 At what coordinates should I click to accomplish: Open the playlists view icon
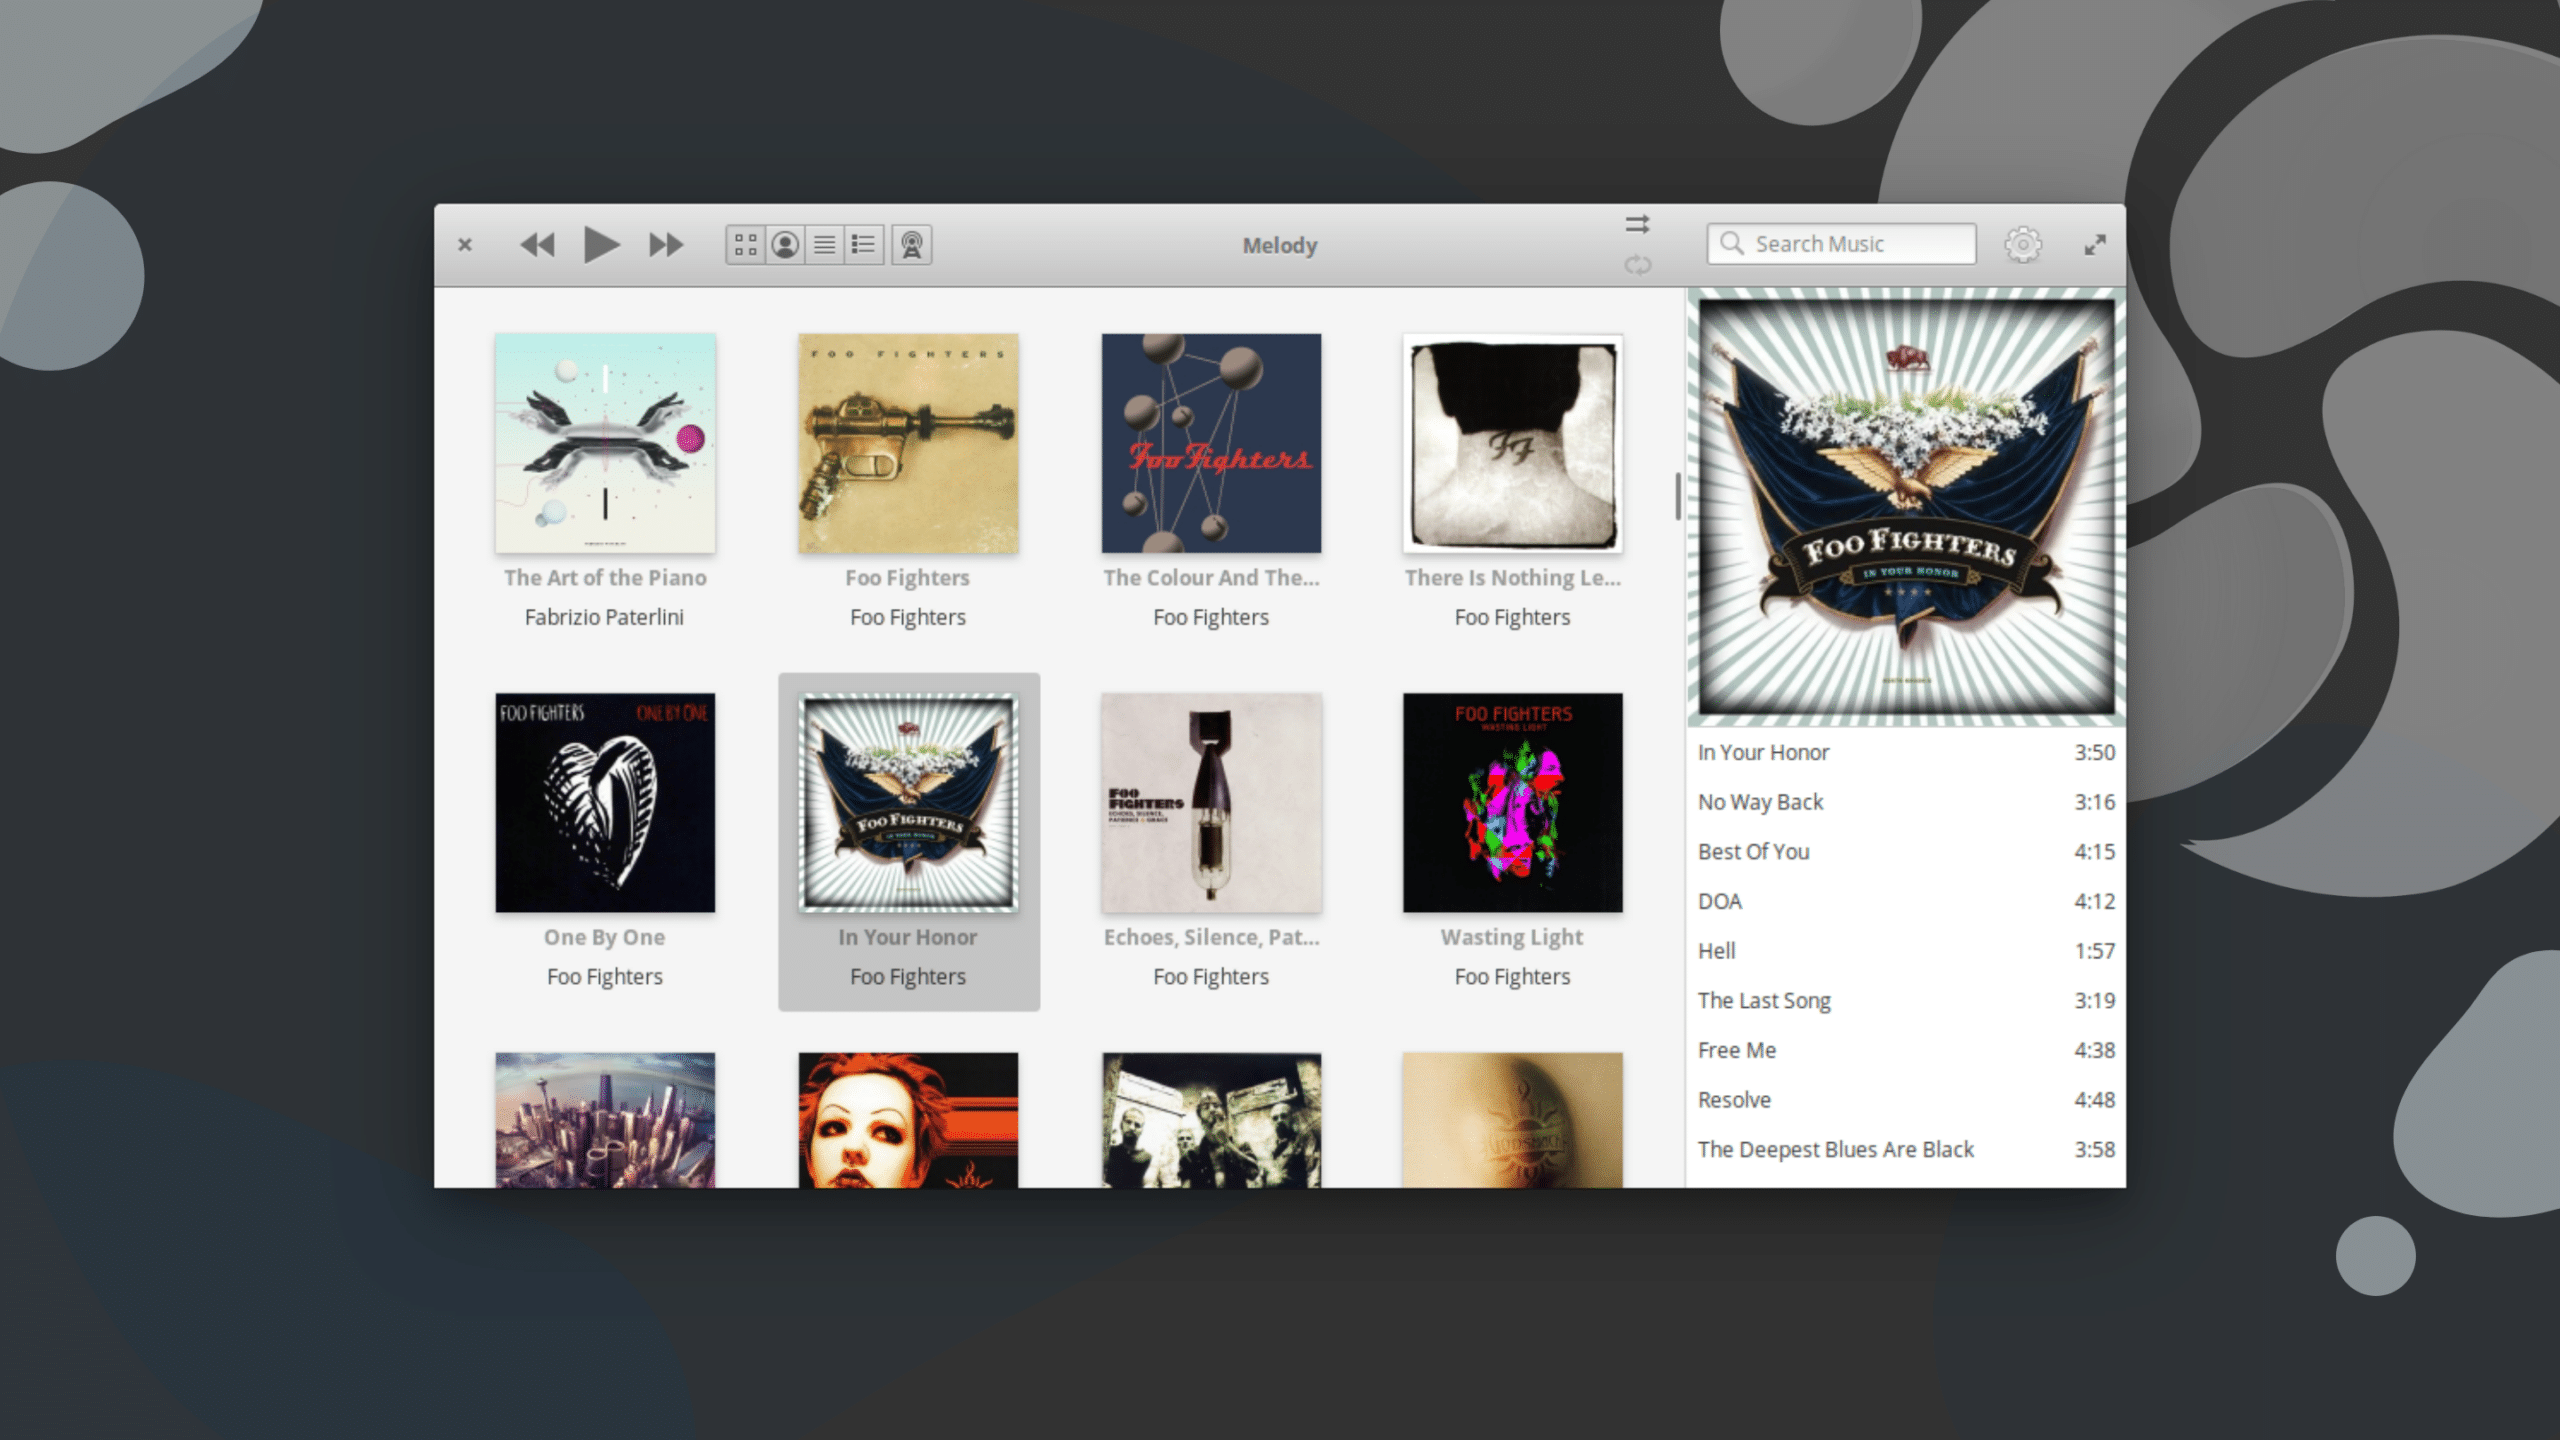tap(863, 245)
